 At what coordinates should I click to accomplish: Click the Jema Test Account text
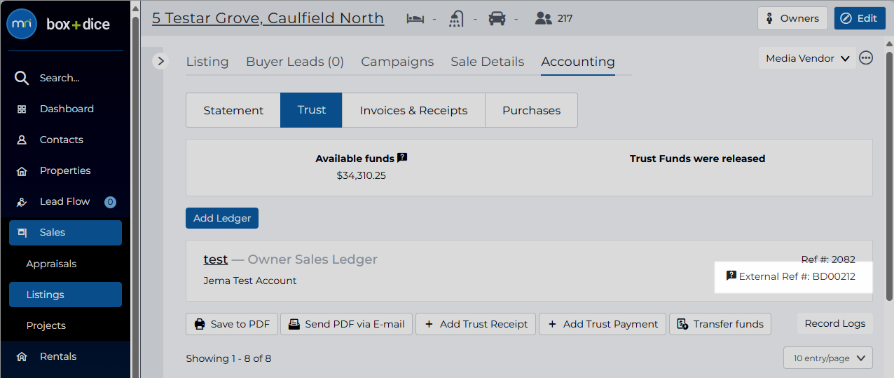[250, 281]
